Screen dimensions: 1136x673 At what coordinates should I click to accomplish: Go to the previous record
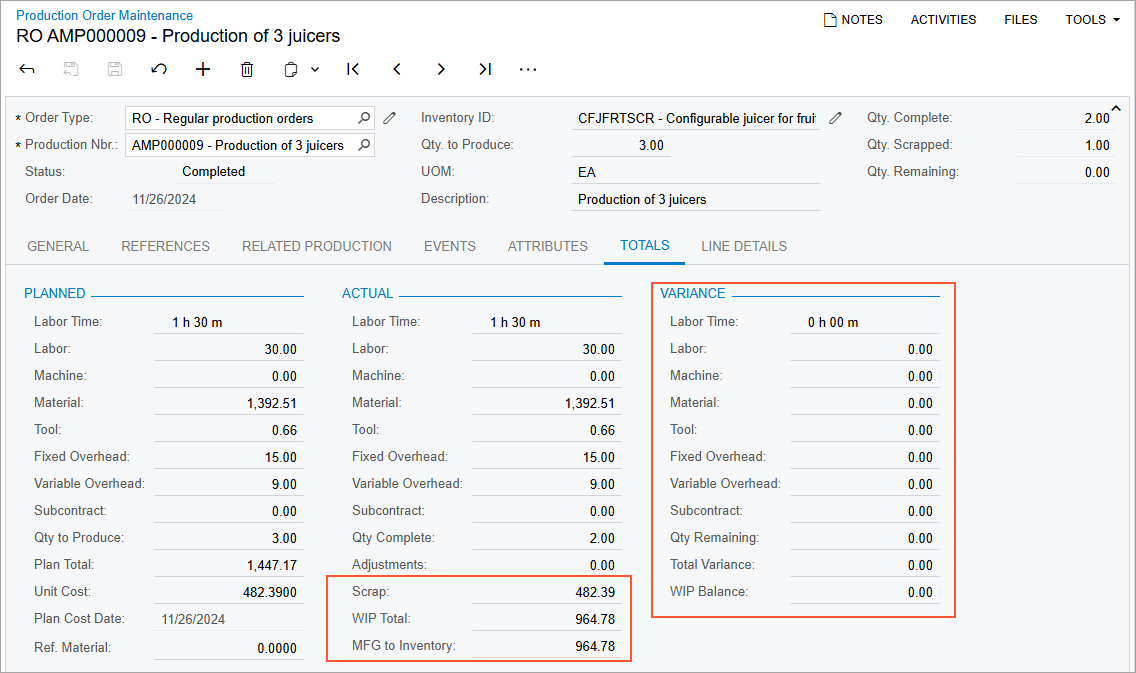pyautogui.click(x=397, y=69)
